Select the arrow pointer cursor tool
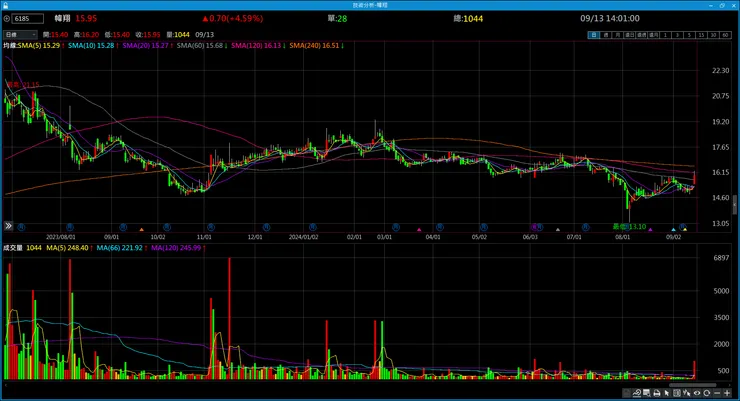Screen dimensions: 740x401 666,393
